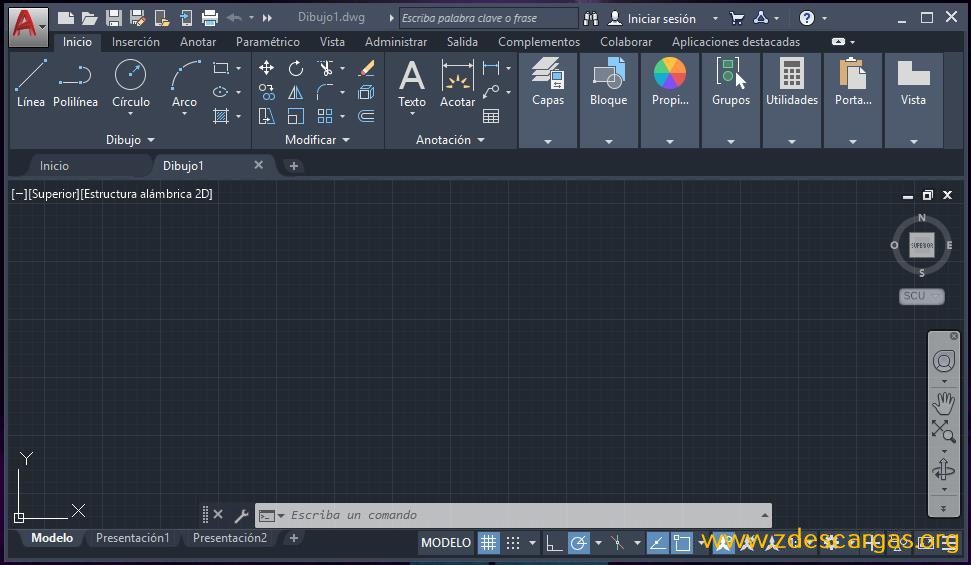The height and width of the screenshot is (565, 971).
Task: Click the Ellipse tool icon
Action: [220, 92]
